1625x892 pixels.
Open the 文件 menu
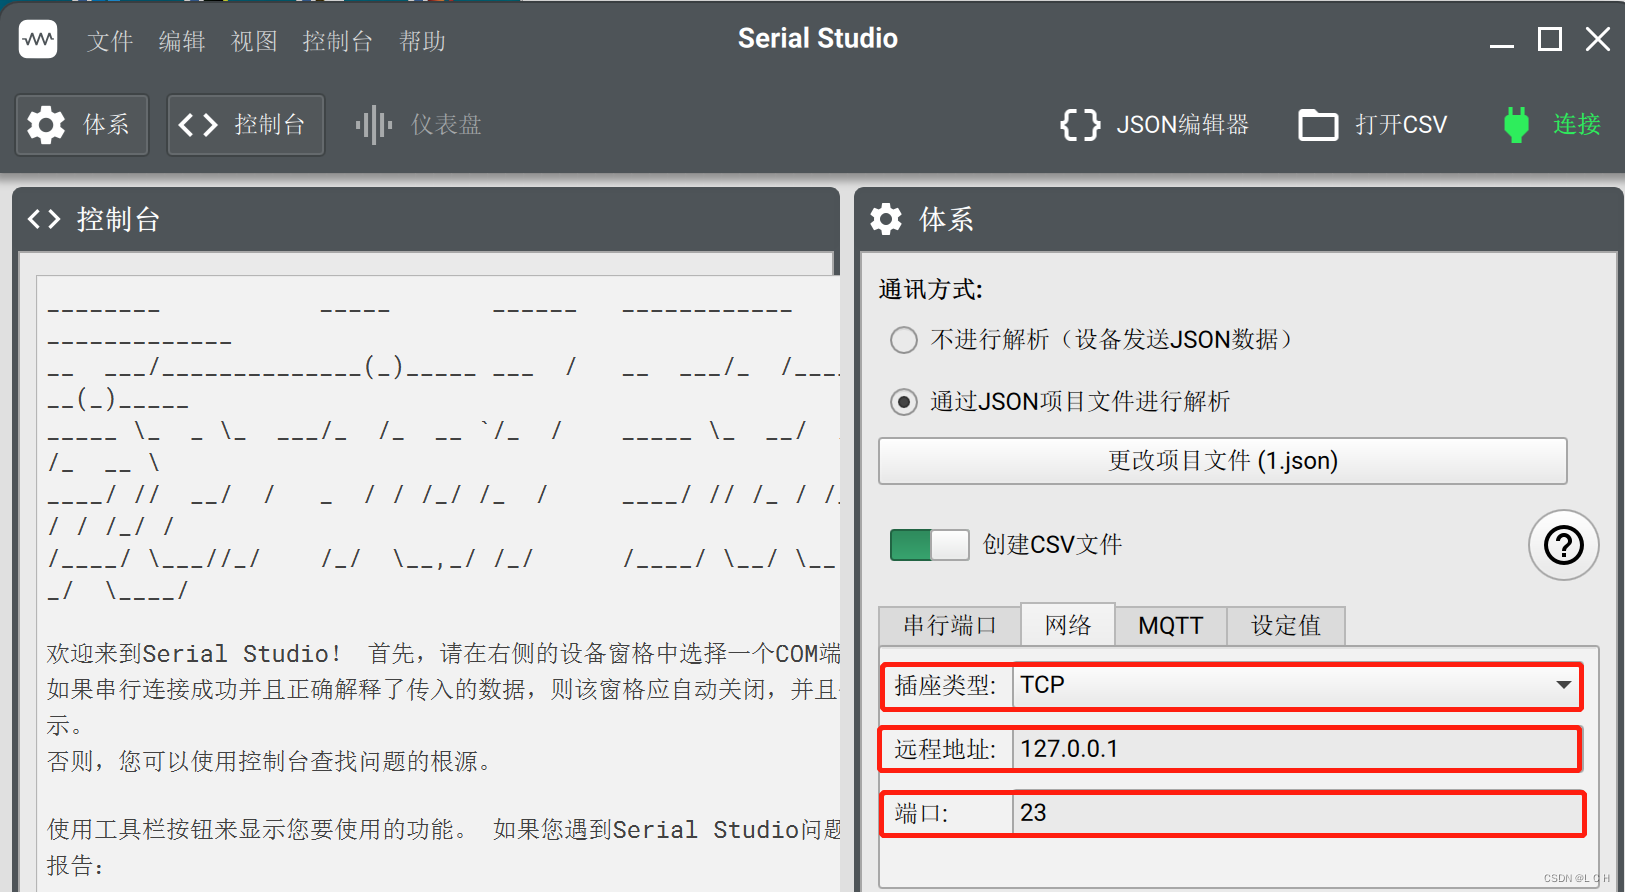coord(110,41)
